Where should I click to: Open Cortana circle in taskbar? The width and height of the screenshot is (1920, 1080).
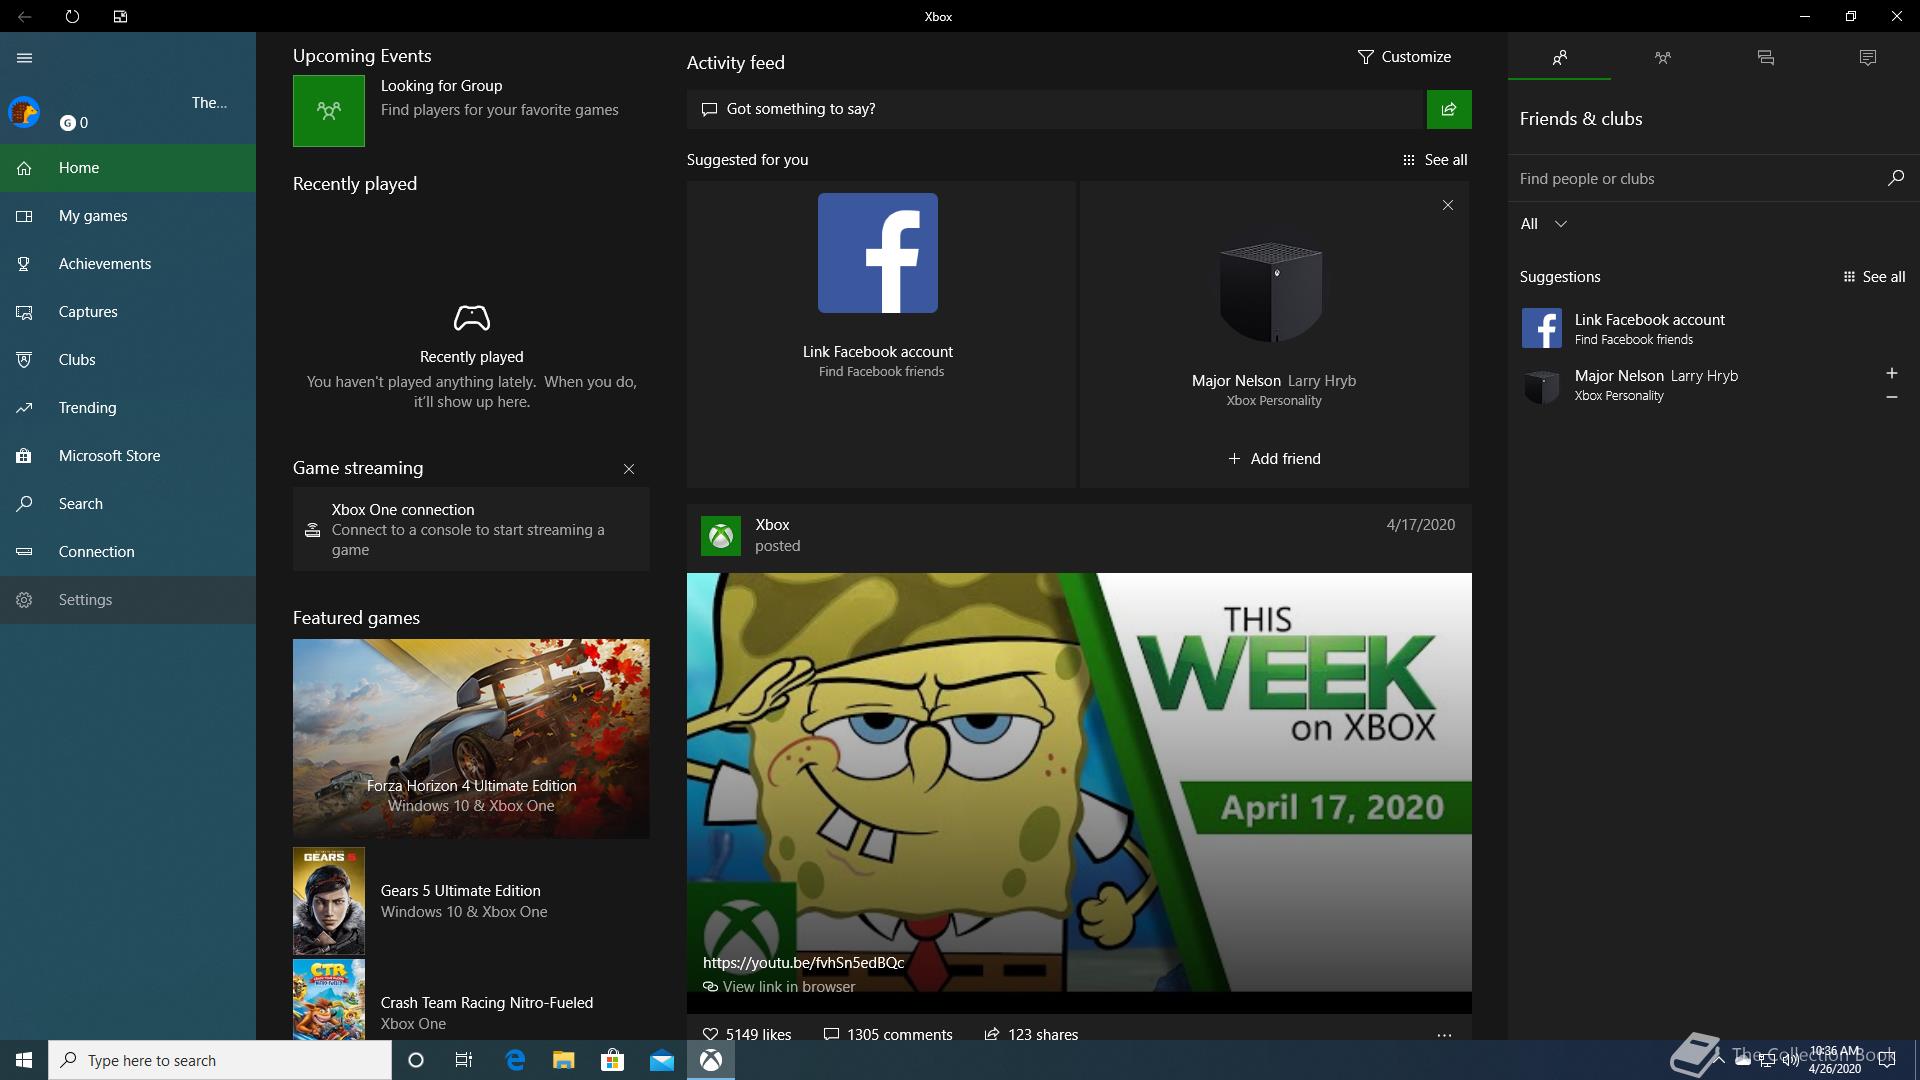[416, 1060]
